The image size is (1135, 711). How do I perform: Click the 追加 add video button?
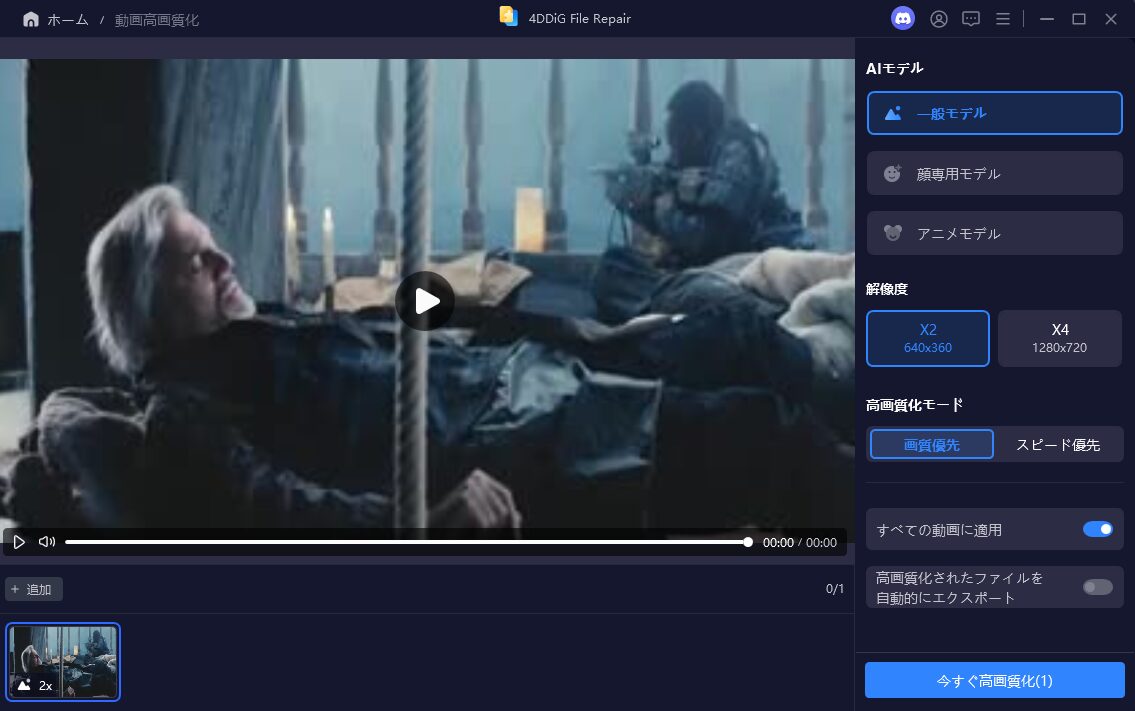click(33, 589)
